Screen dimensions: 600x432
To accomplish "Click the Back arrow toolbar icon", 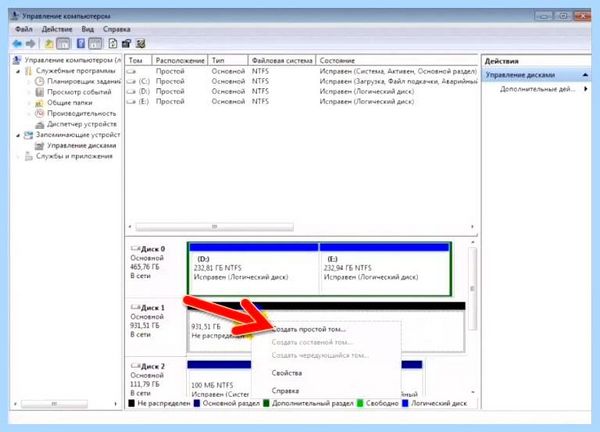I will (17, 44).
